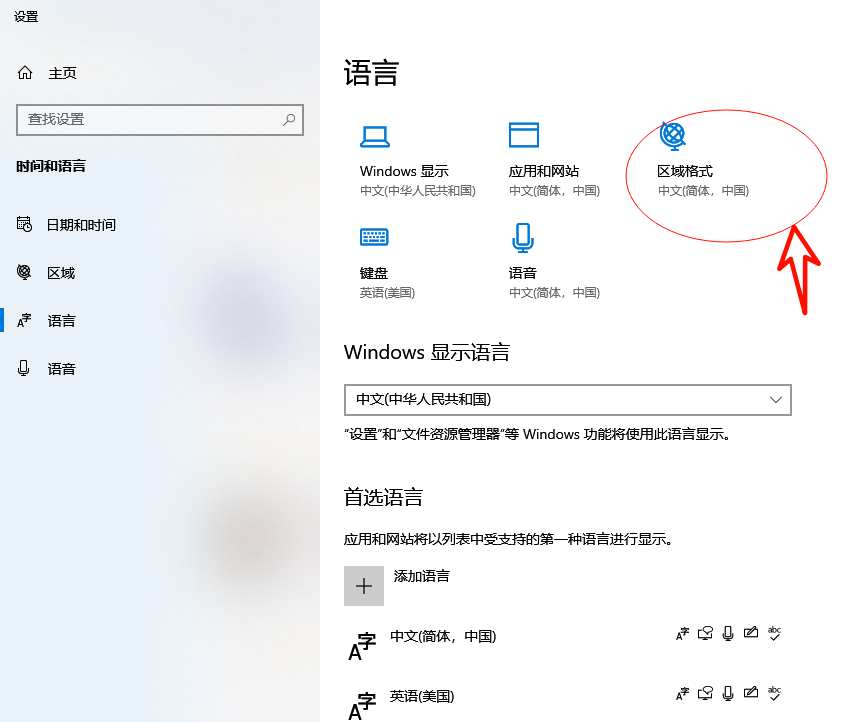Click speech recognition mic in 英语 row
860x722 pixels.
(728, 694)
